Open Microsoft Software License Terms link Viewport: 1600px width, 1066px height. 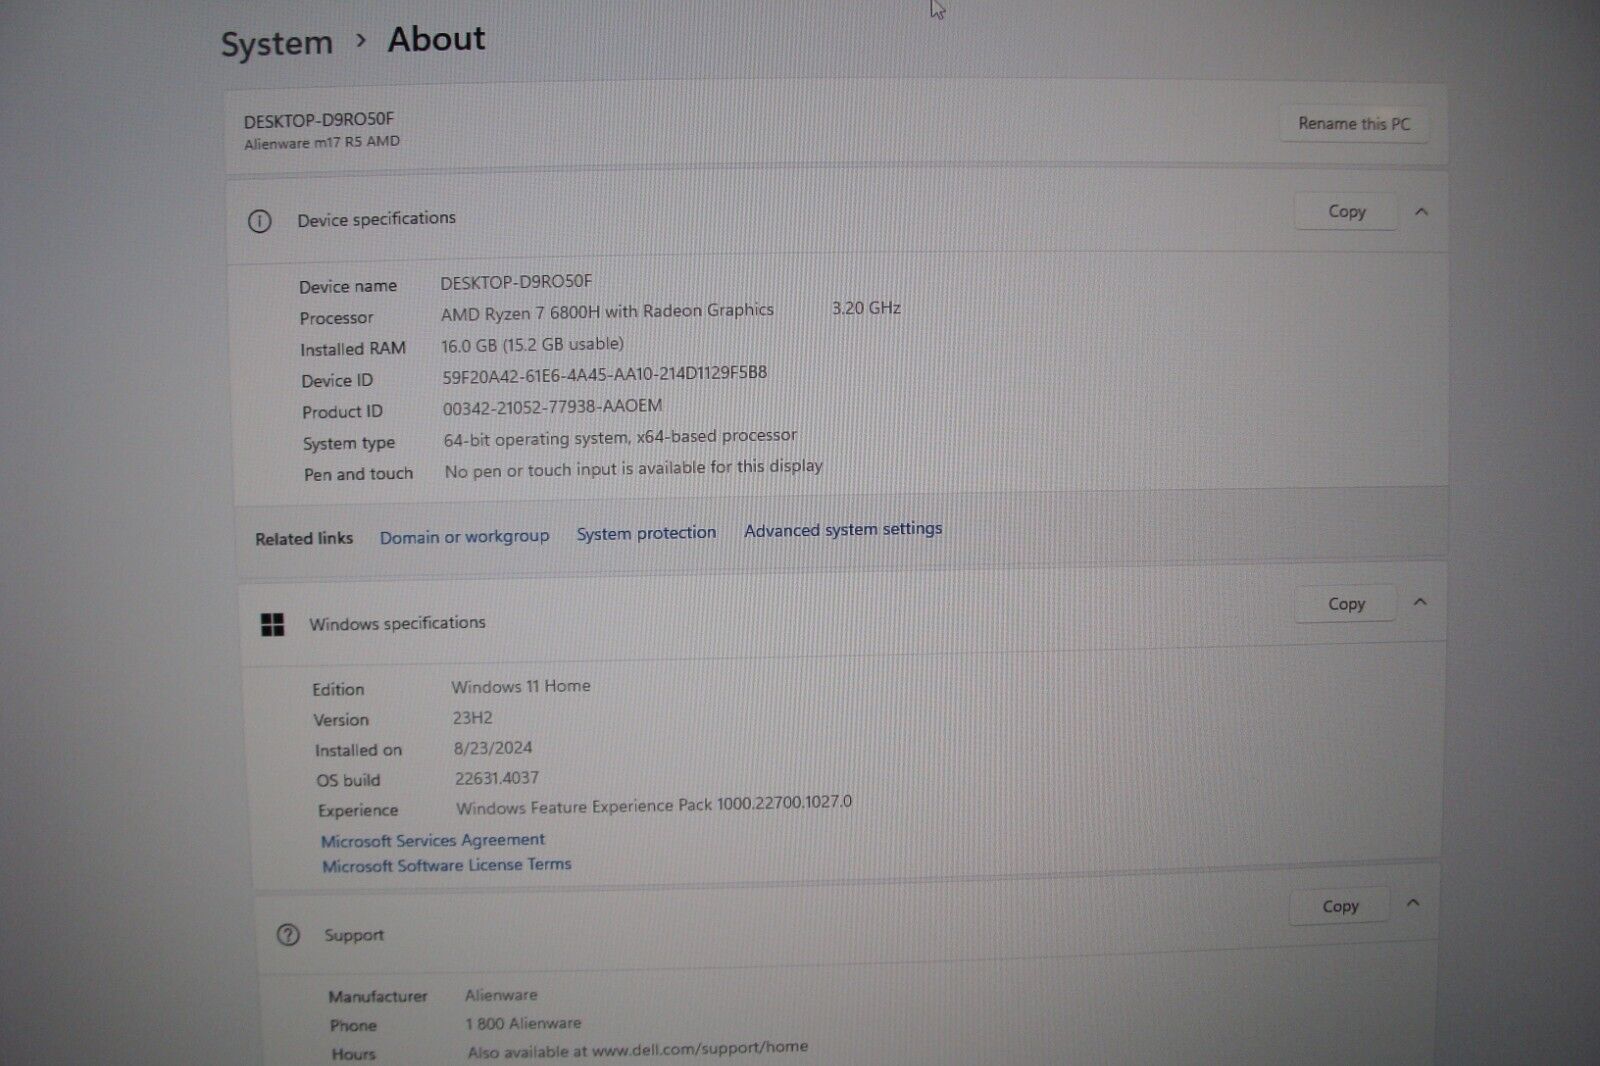[446, 865]
